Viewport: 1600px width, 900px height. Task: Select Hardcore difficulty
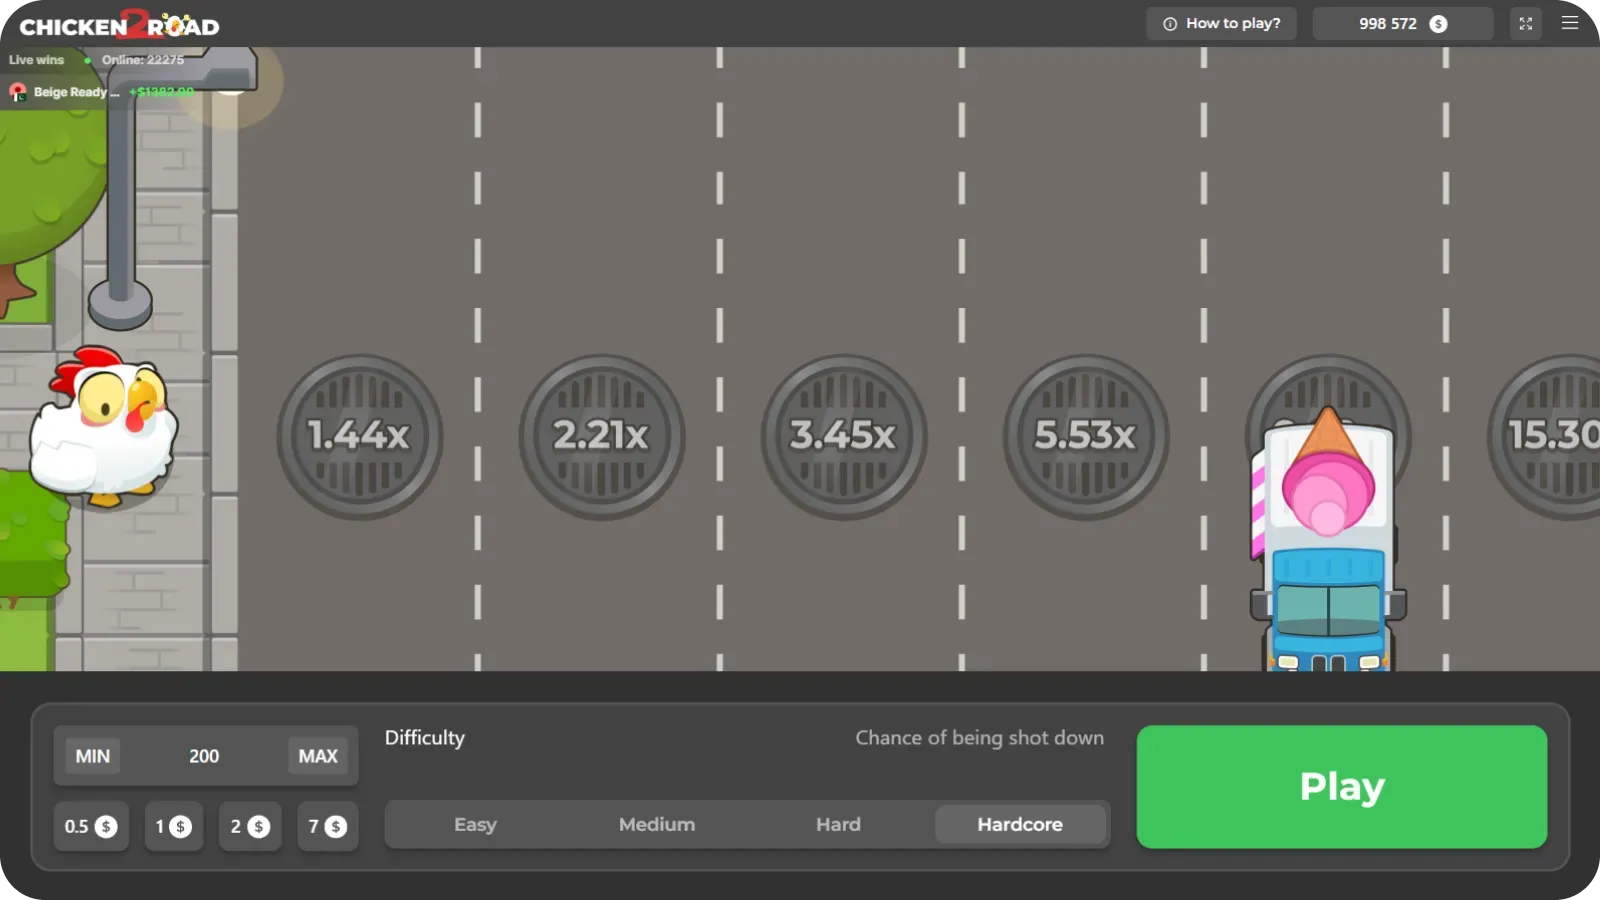(x=1019, y=825)
